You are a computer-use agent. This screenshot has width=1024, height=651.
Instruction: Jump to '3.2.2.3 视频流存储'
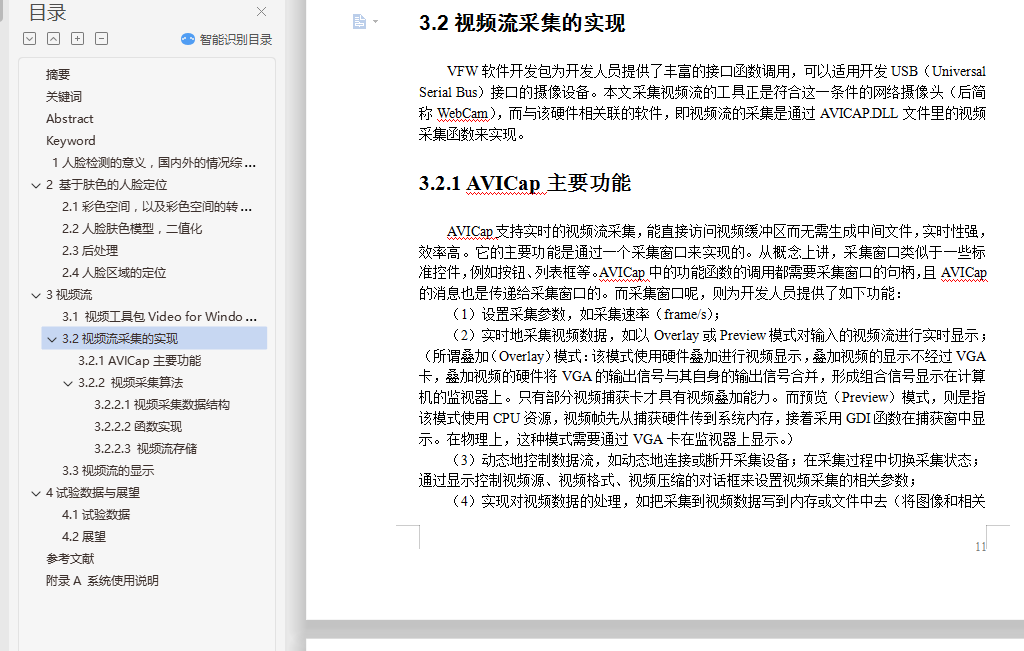click(146, 449)
